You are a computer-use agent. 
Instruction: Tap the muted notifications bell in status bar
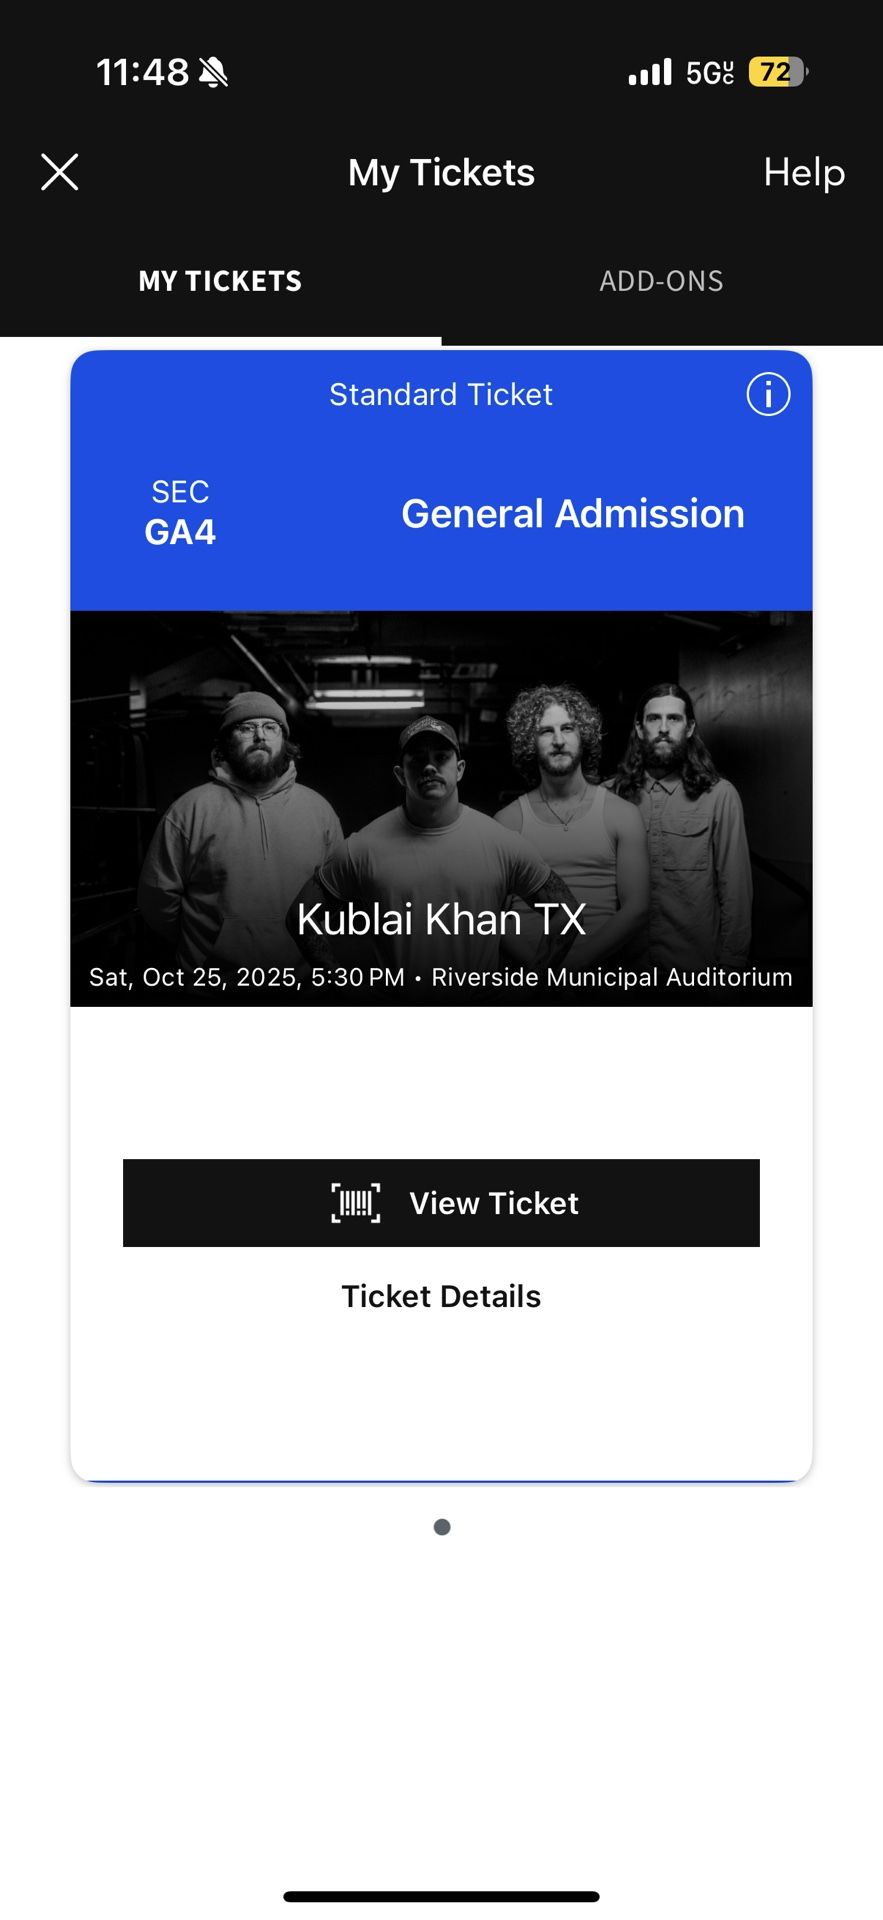pos(210,71)
